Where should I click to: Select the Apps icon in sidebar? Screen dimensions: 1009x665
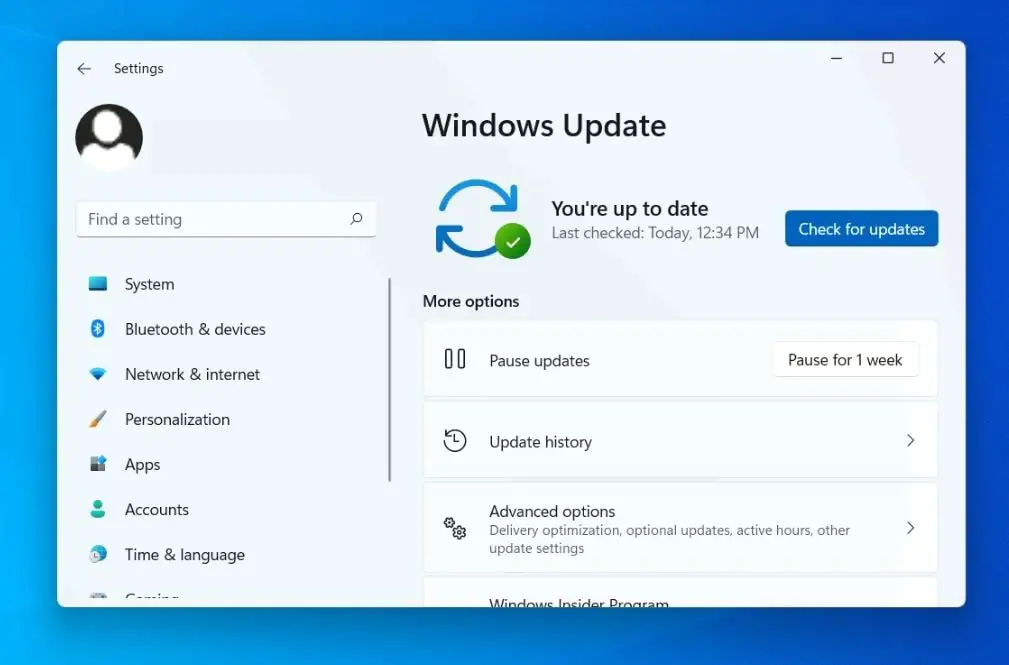pos(98,464)
